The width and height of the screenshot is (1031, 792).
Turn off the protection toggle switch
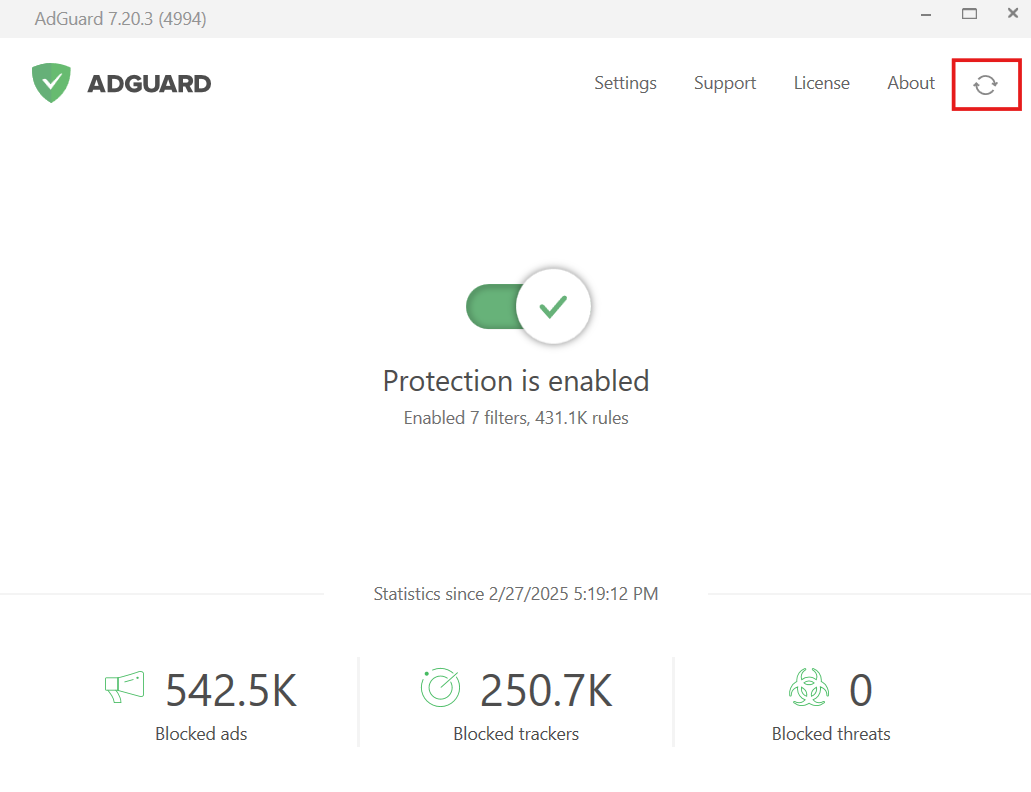coord(528,306)
